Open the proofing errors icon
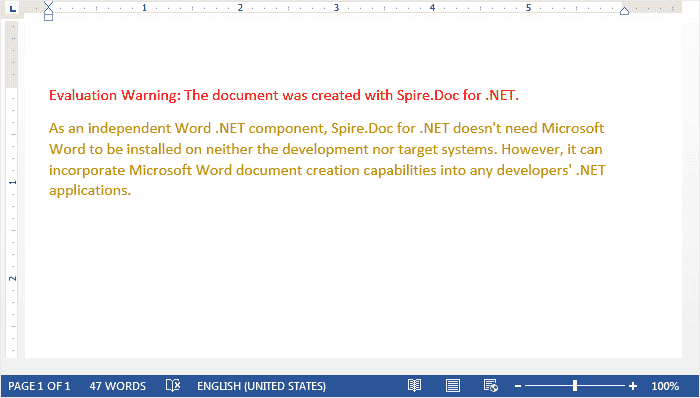This screenshot has height=398, width=700. tap(173, 386)
